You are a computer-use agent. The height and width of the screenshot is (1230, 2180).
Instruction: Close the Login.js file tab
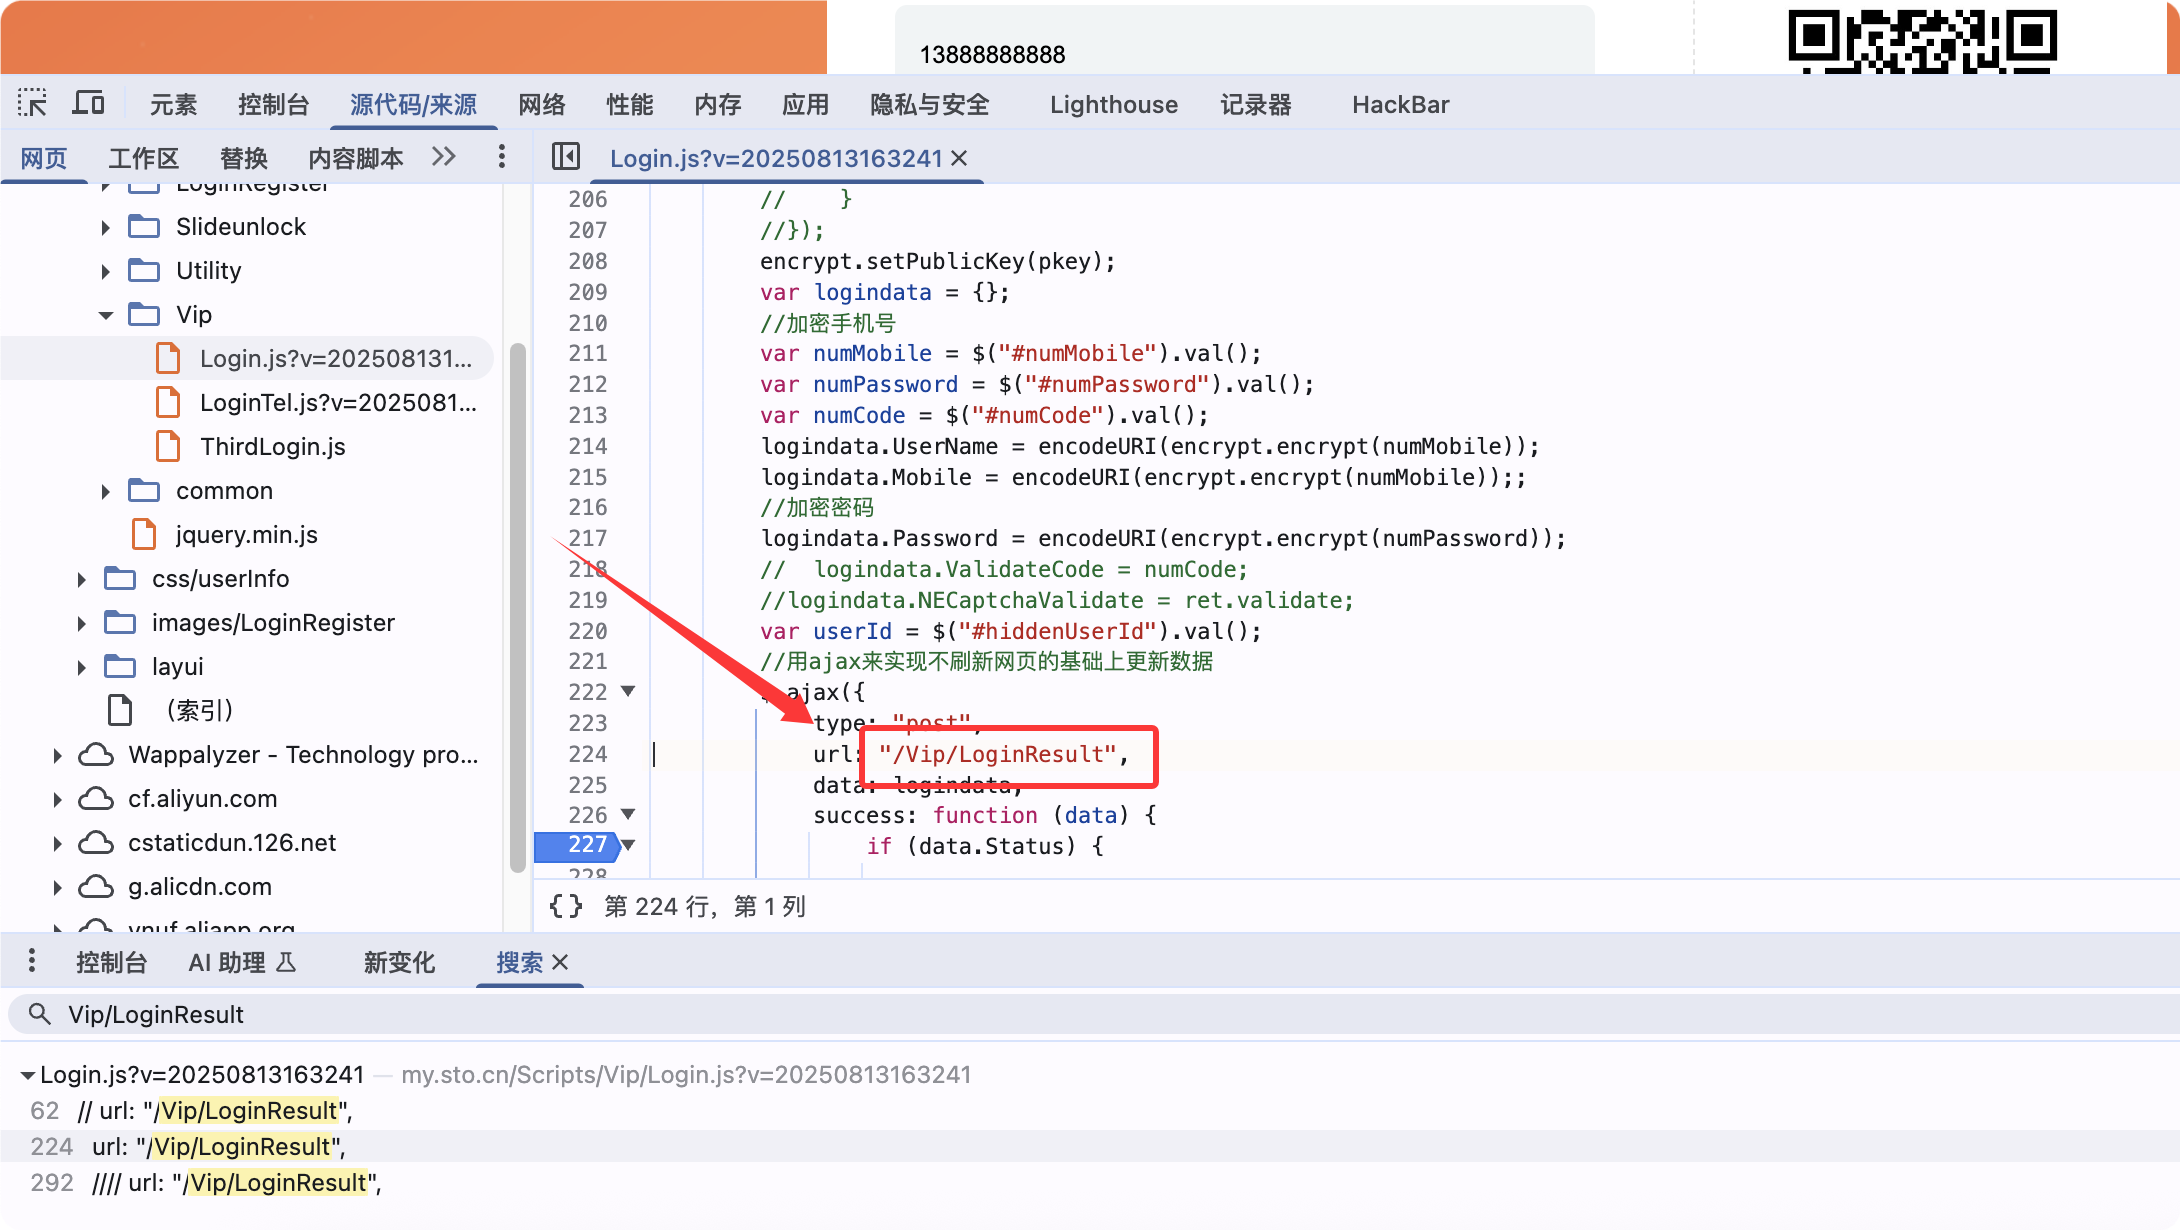959,158
